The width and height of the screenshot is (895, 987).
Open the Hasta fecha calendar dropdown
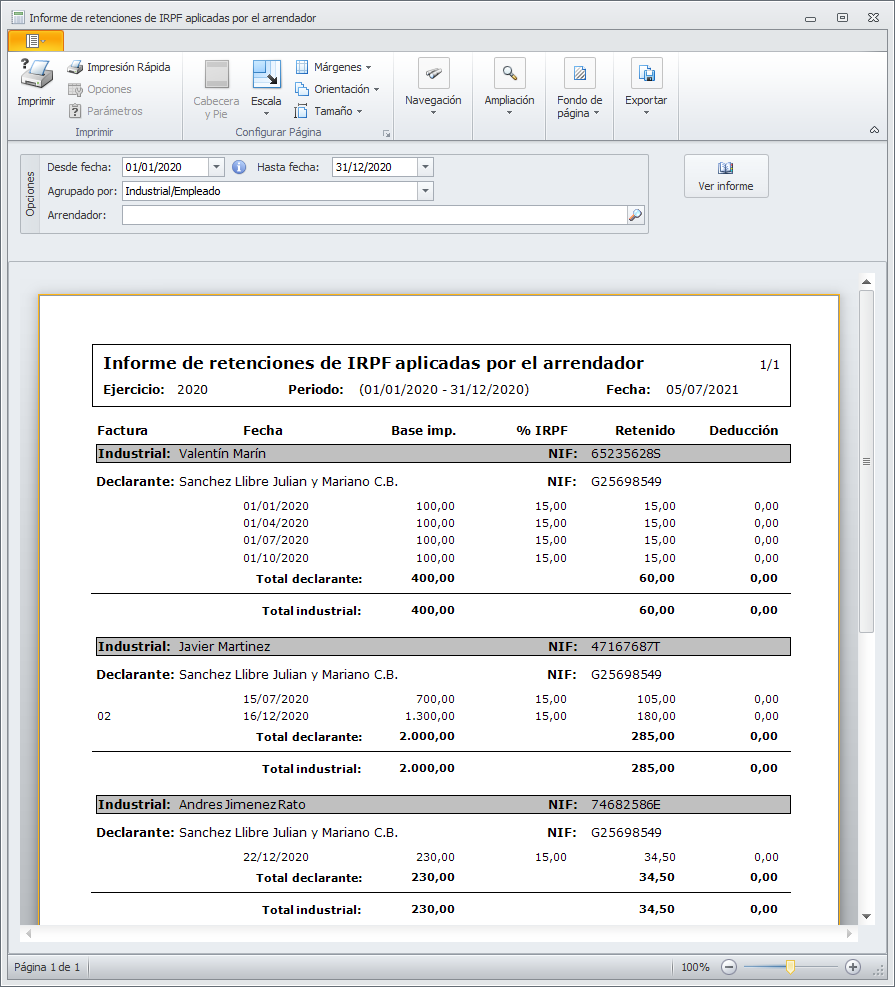click(x=425, y=167)
